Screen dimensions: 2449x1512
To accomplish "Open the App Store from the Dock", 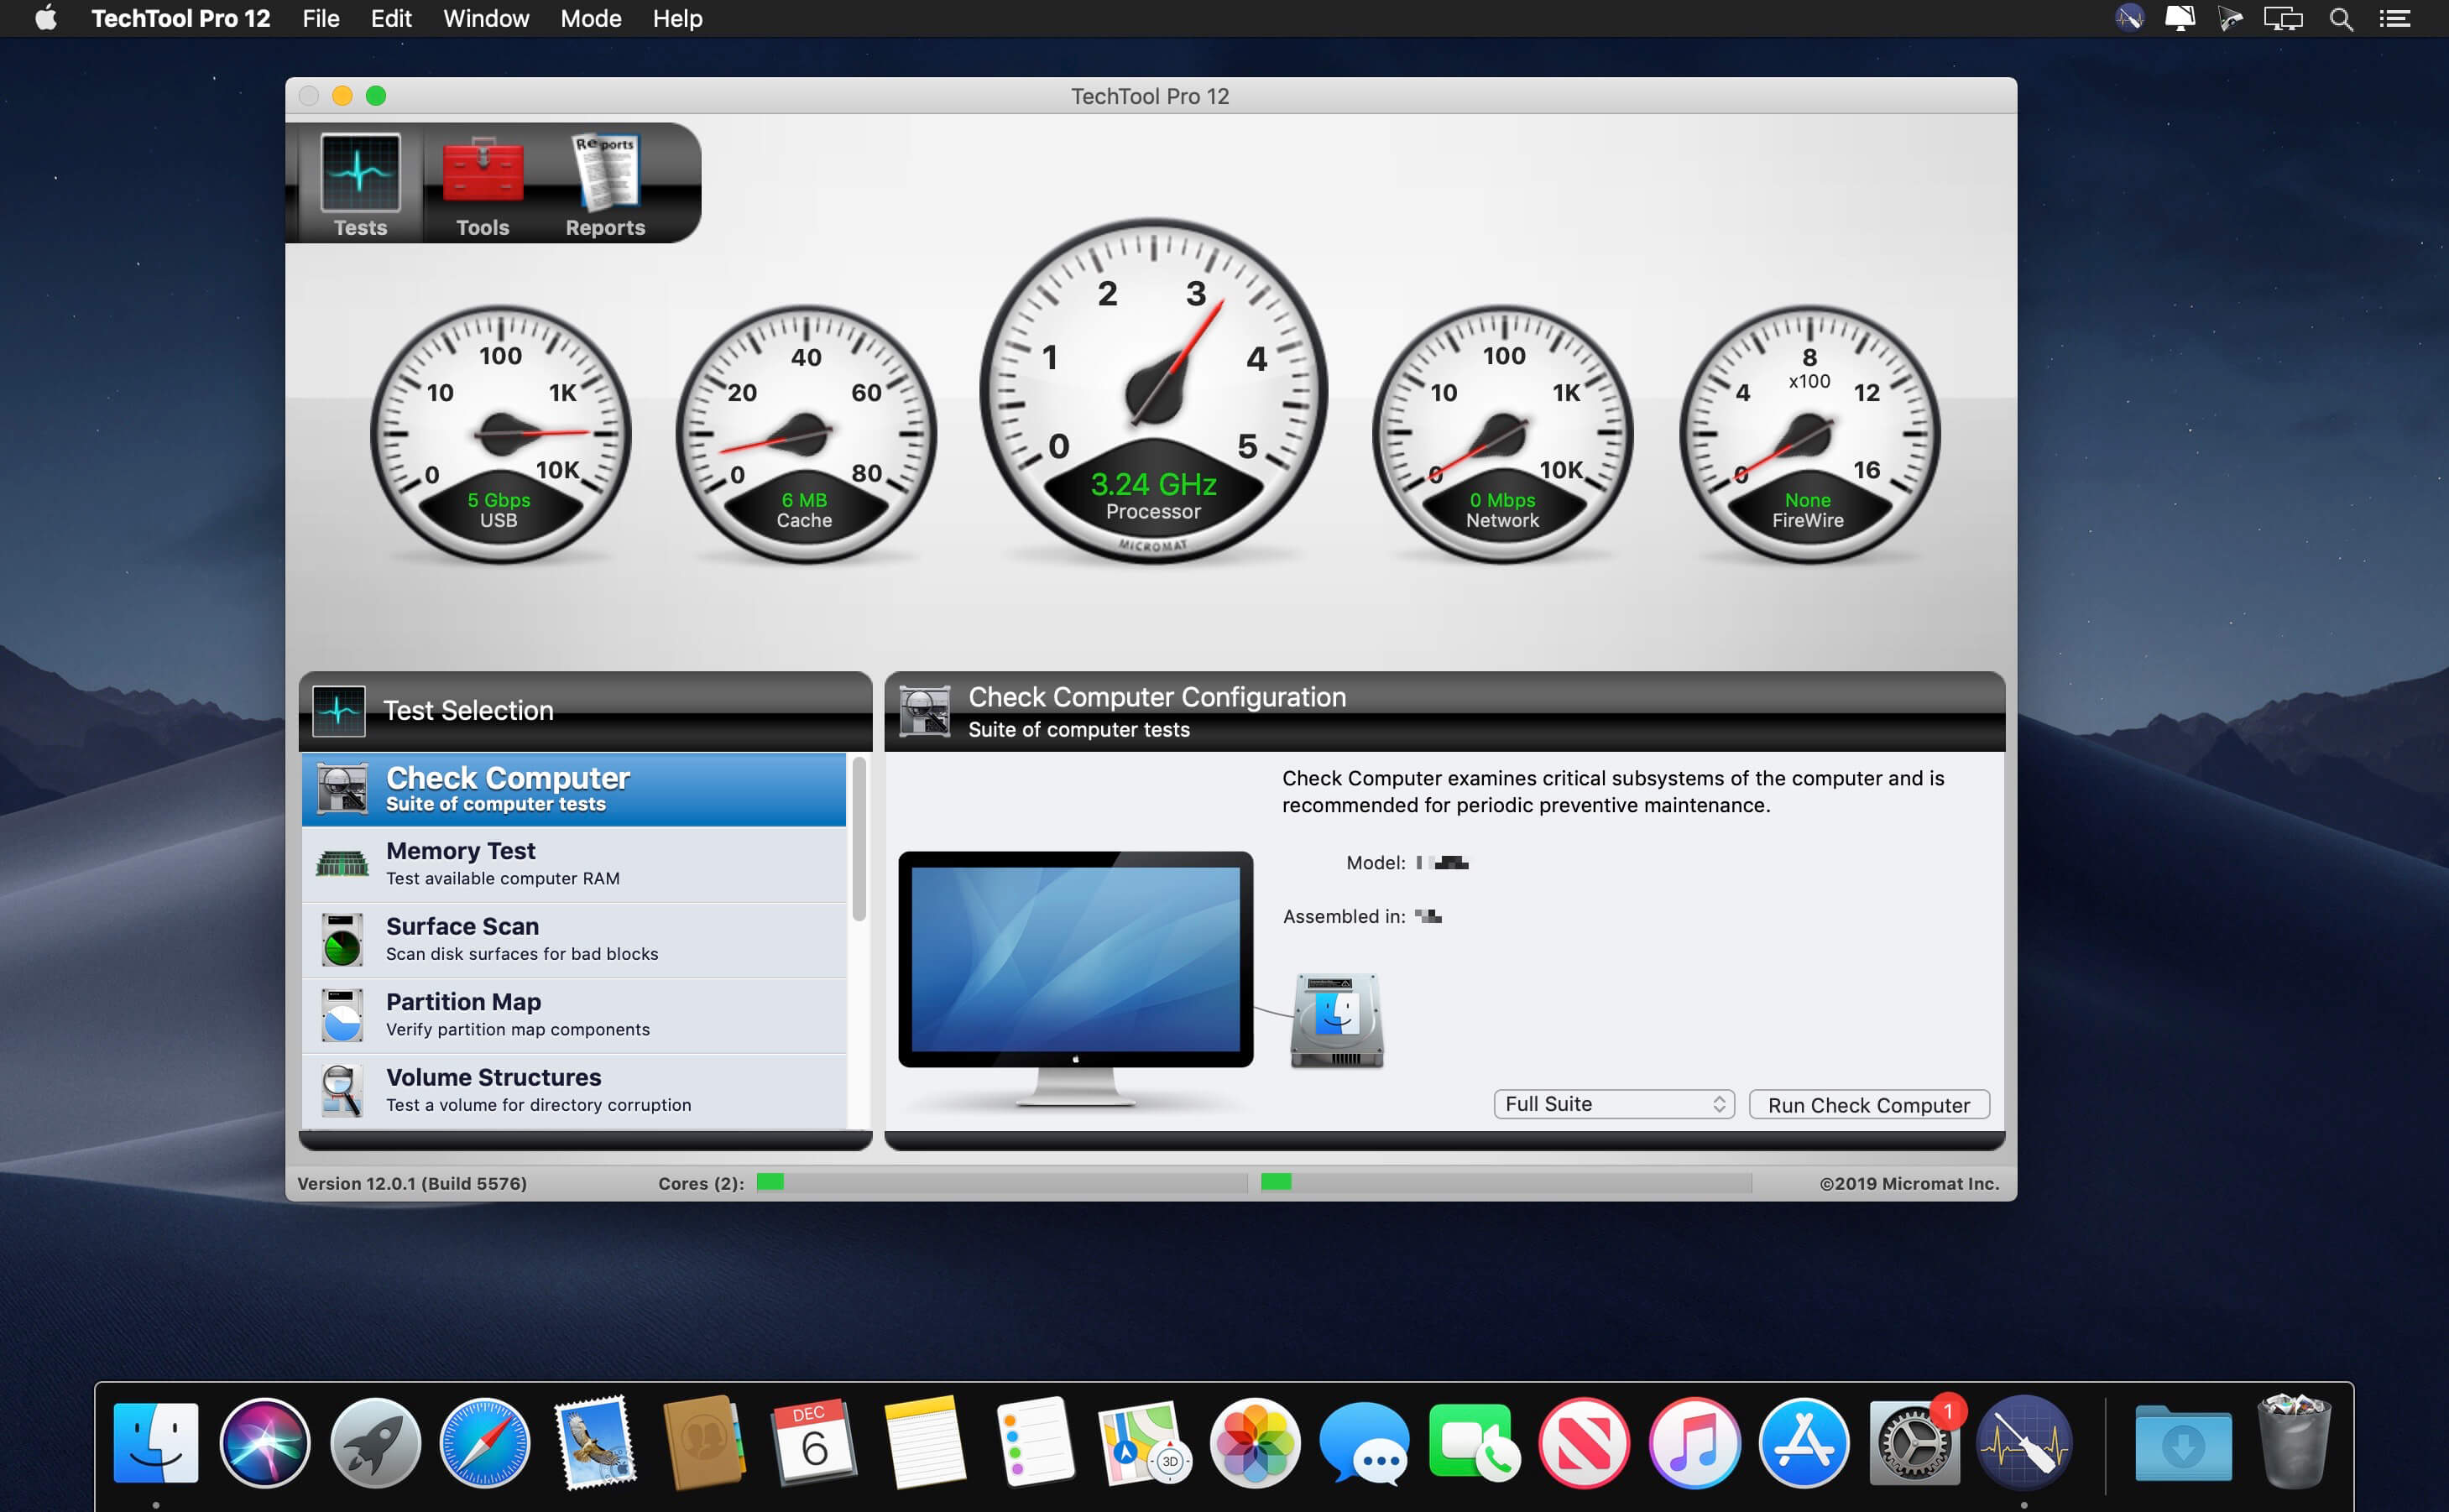I will pyautogui.click(x=1804, y=1442).
